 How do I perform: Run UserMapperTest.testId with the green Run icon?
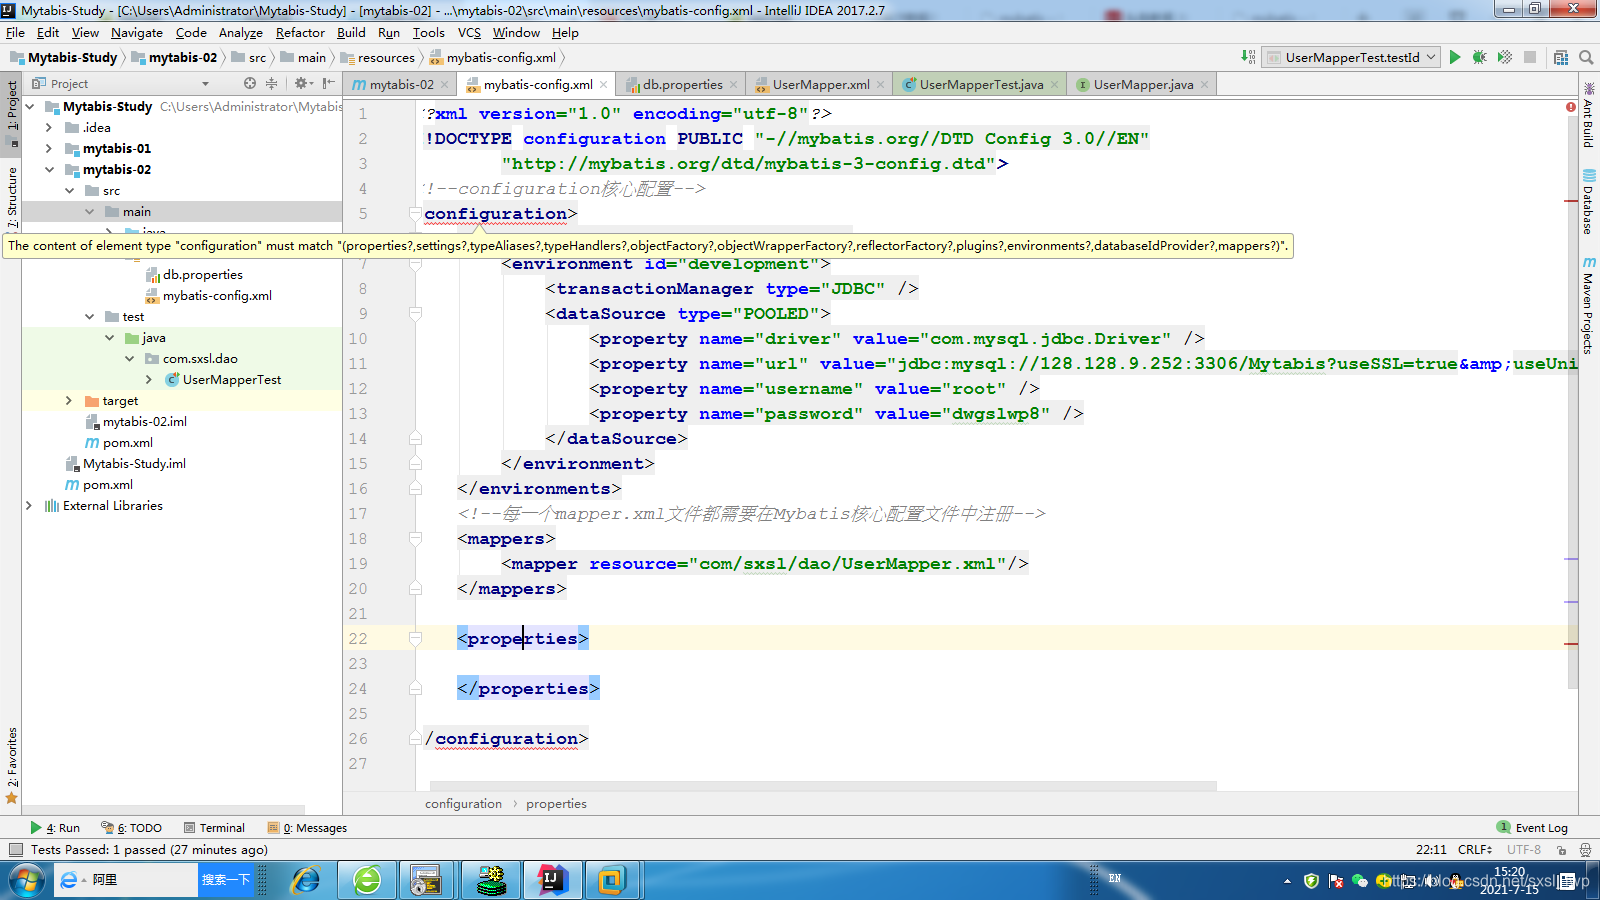[1455, 57]
